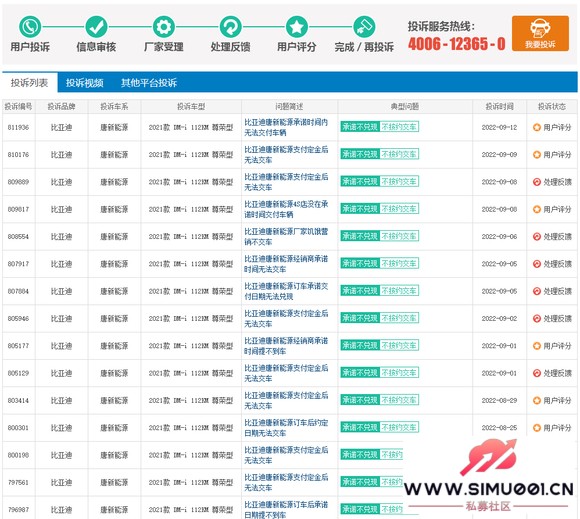This screenshot has width=580, height=519.
Task: Open issue link in complaint row 805946
Action: [x=286, y=319]
